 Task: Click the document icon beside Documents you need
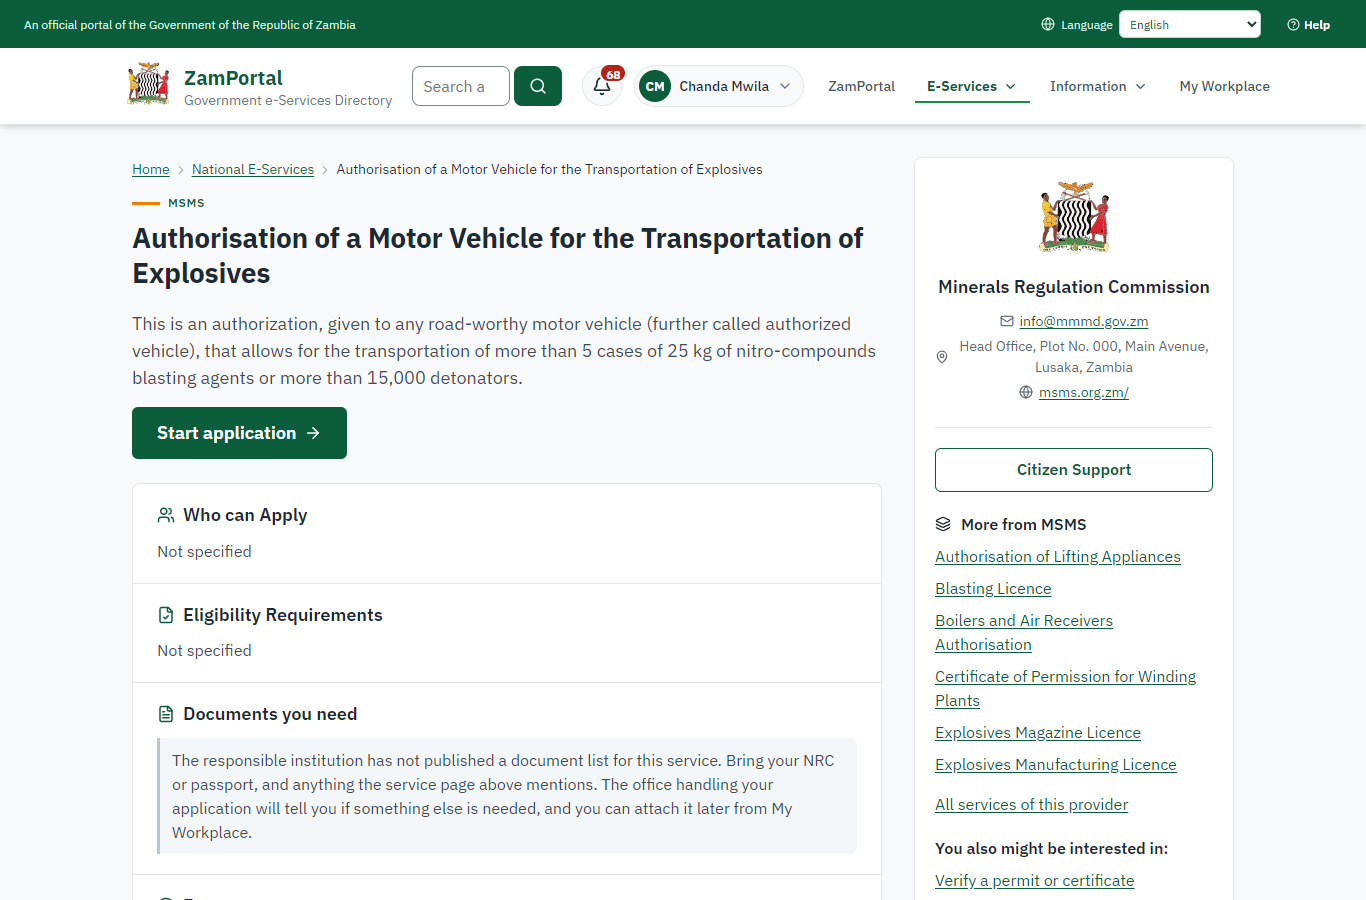point(166,714)
